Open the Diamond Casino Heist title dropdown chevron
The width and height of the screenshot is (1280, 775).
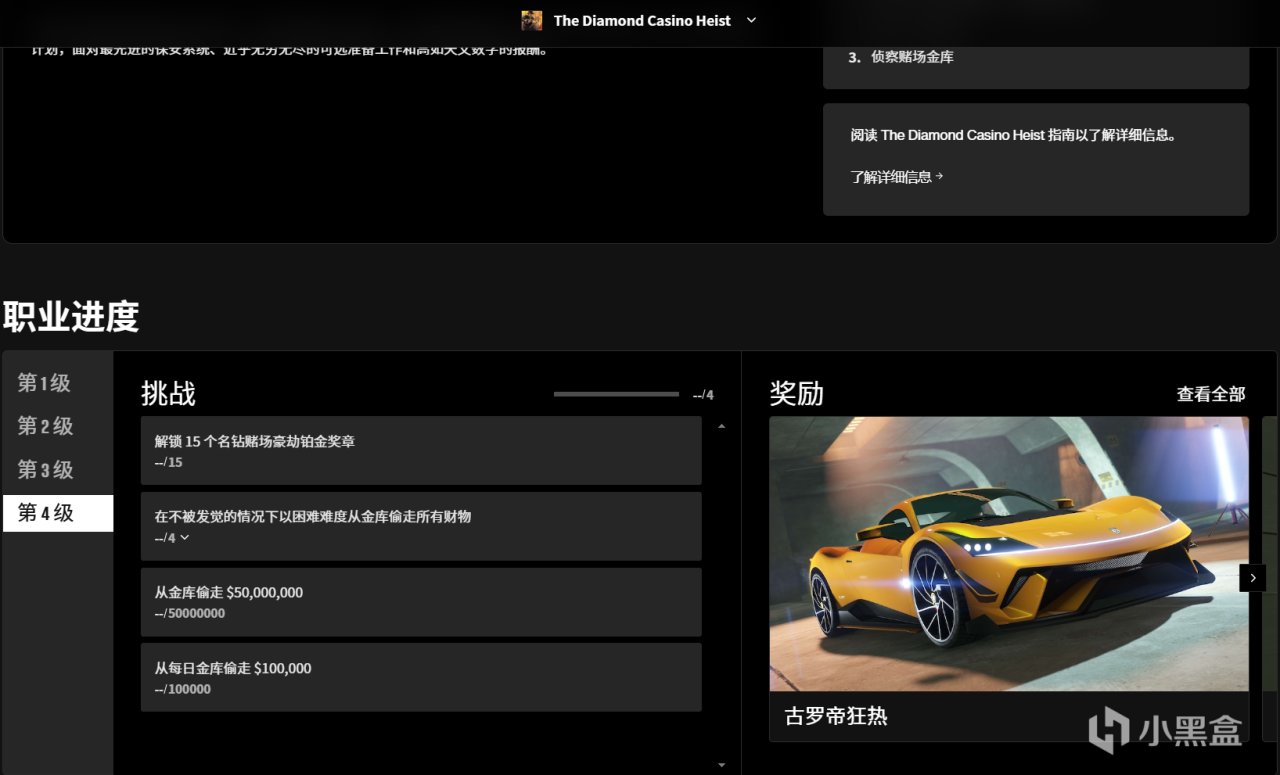point(752,20)
